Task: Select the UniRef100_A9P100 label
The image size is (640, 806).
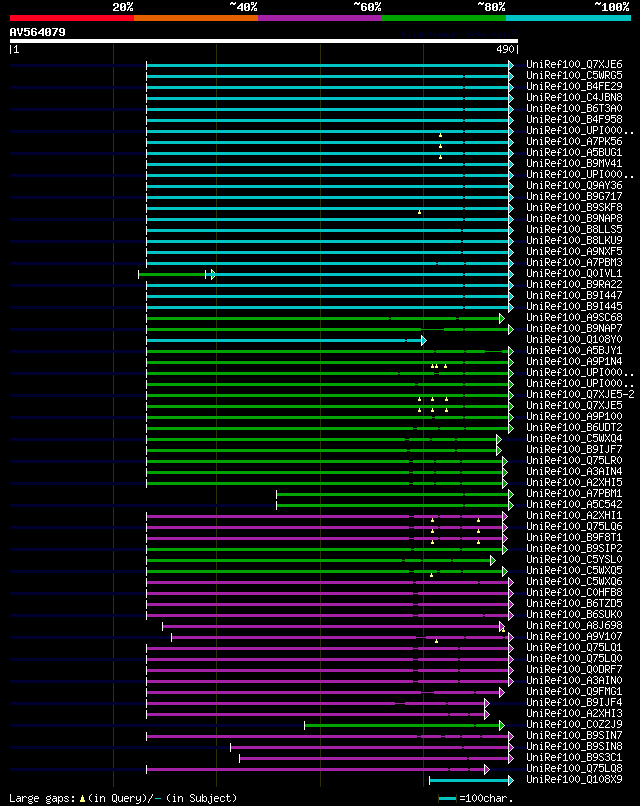Action: 574,416
